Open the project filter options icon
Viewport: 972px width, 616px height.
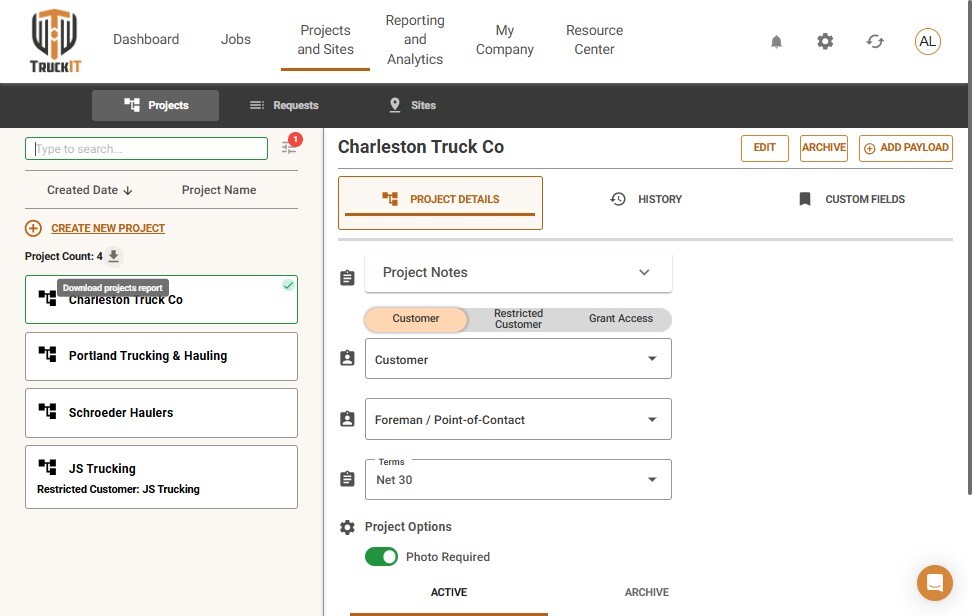[289, 147]
